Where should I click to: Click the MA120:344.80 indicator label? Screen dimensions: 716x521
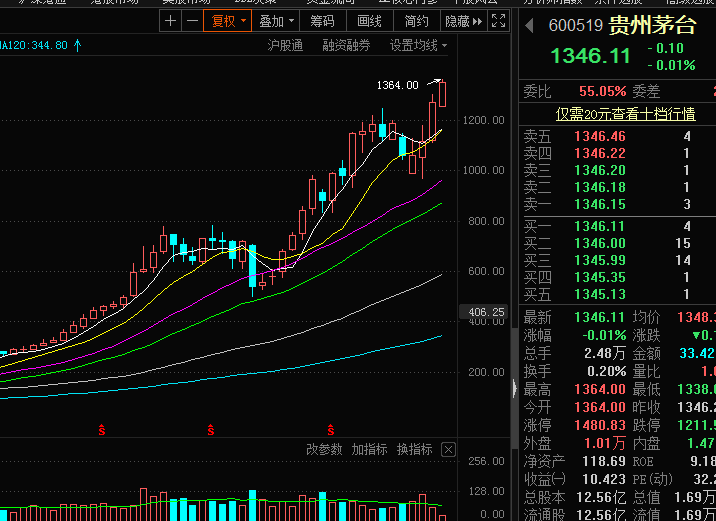click(33, 45)
